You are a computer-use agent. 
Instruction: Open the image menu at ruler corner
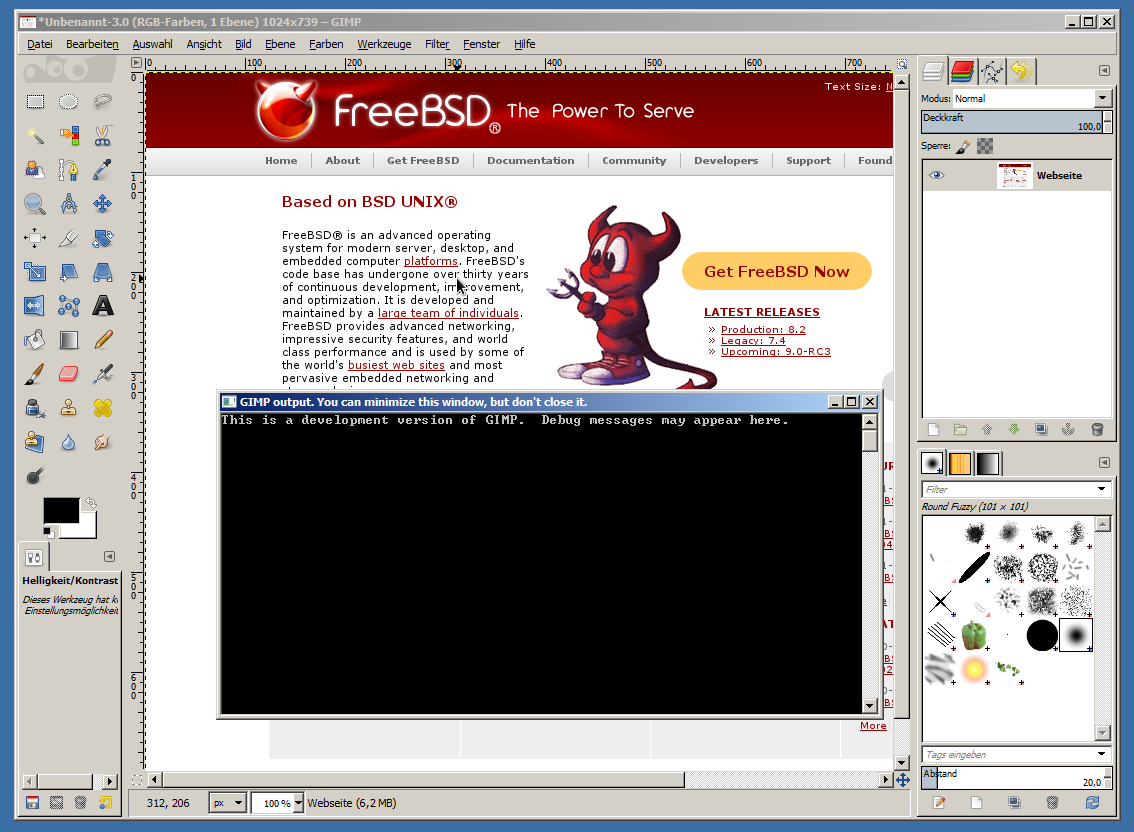tap(136, 63)
